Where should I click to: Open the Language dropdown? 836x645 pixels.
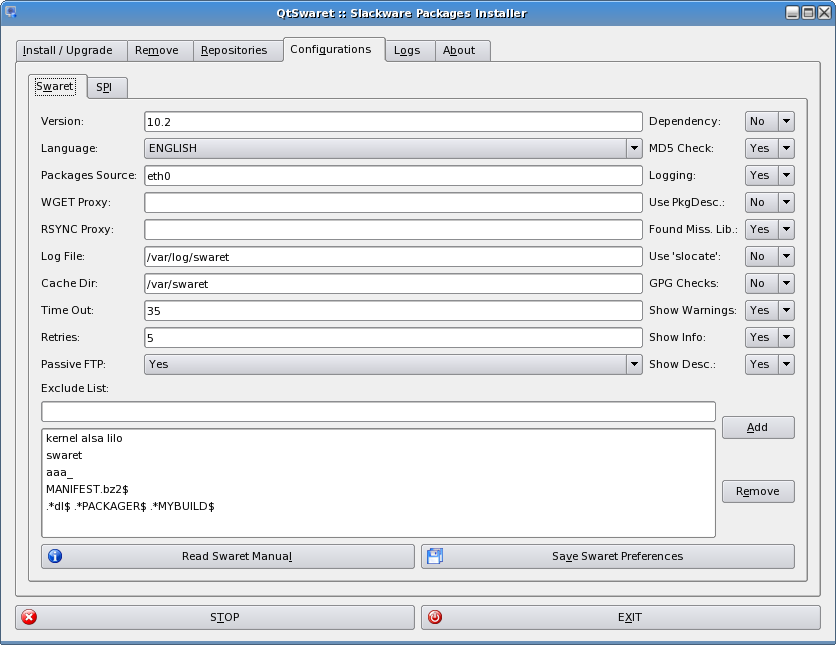393,148
